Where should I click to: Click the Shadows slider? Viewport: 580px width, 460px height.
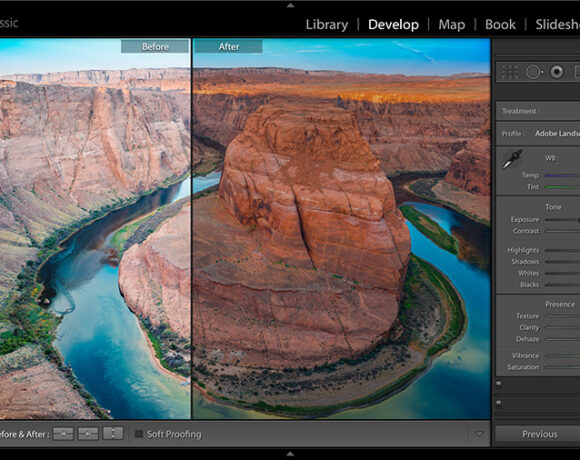563,262
